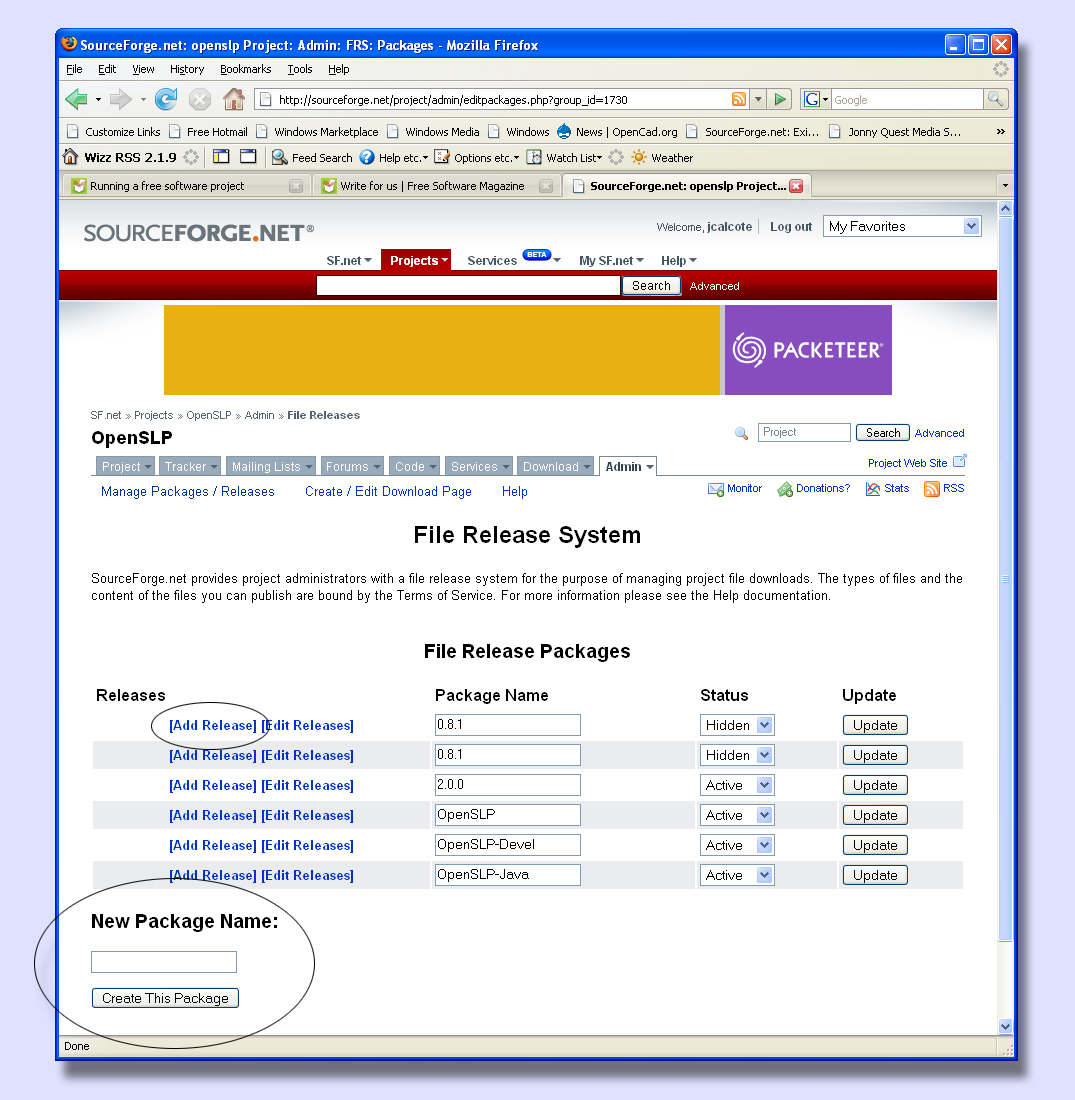The height and width of the screenshot is (1100, 1075).
Task: Open Status dropdown for OpenSLP-Java package
Action: [737, 875]
